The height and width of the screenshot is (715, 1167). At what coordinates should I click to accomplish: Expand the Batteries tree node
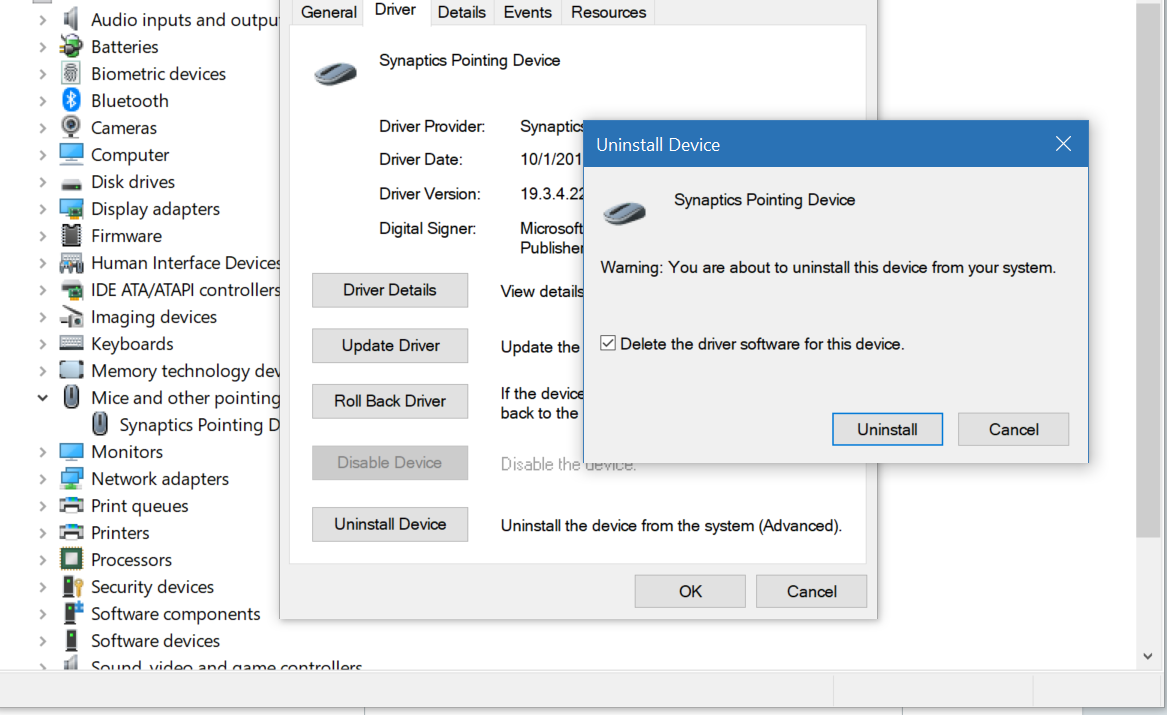(x=42, y=47)
